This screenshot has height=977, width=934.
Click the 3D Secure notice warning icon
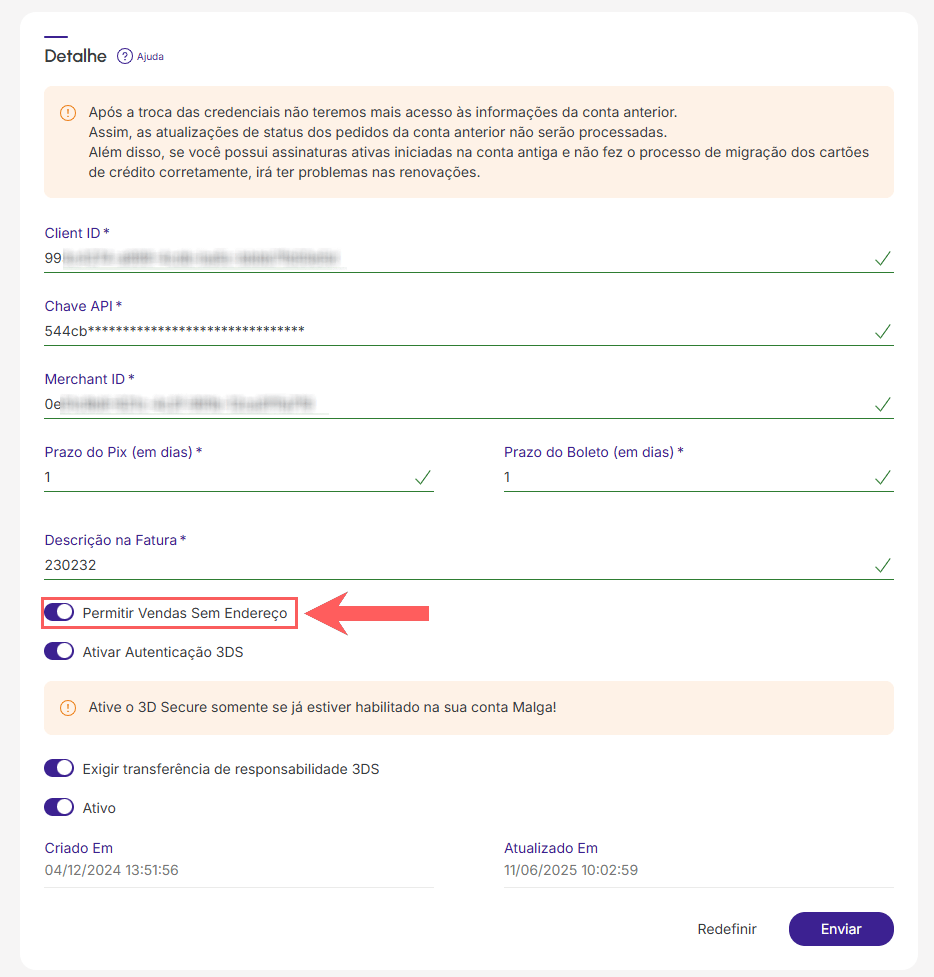pyautogui.click(x=68, y=708)
